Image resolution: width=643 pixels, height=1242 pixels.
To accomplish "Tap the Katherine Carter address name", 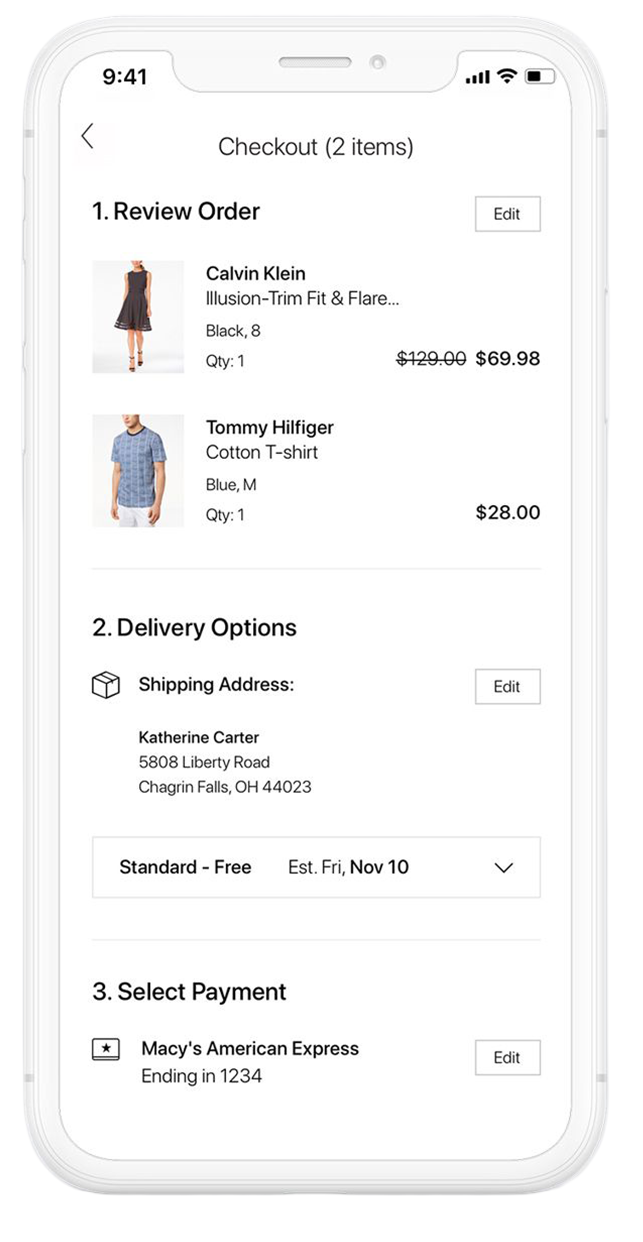I will [x=199, y=738].
